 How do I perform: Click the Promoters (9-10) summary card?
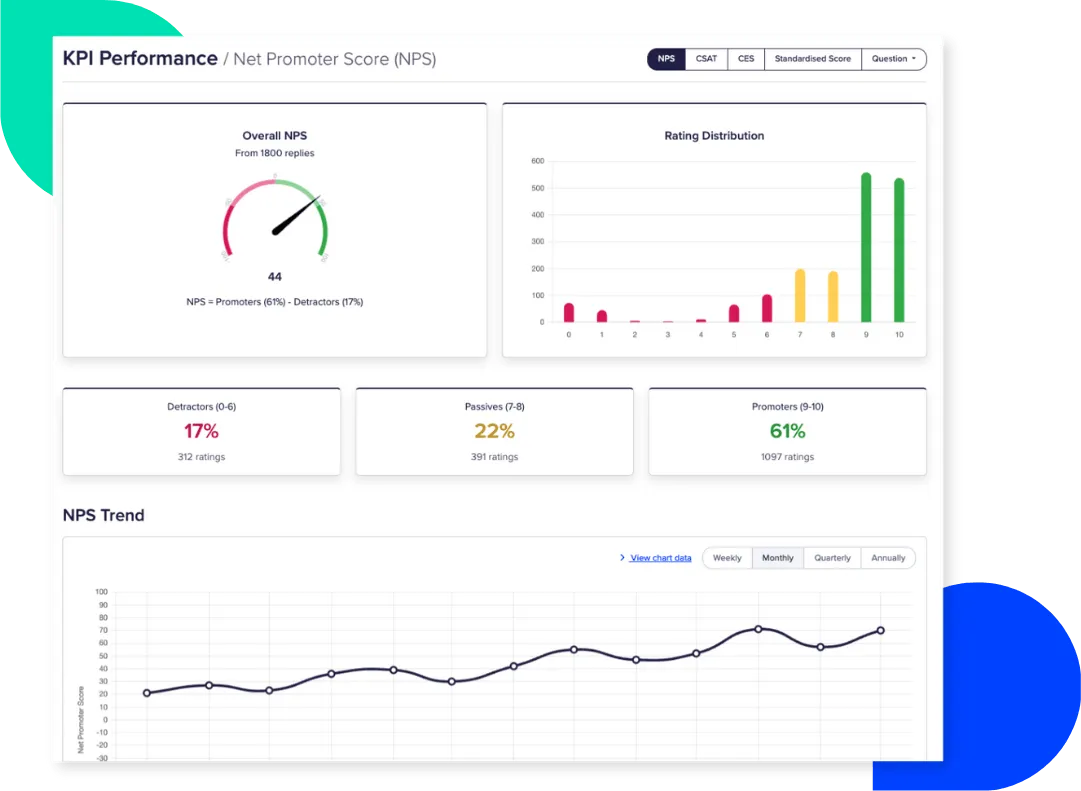click(787, 431)
